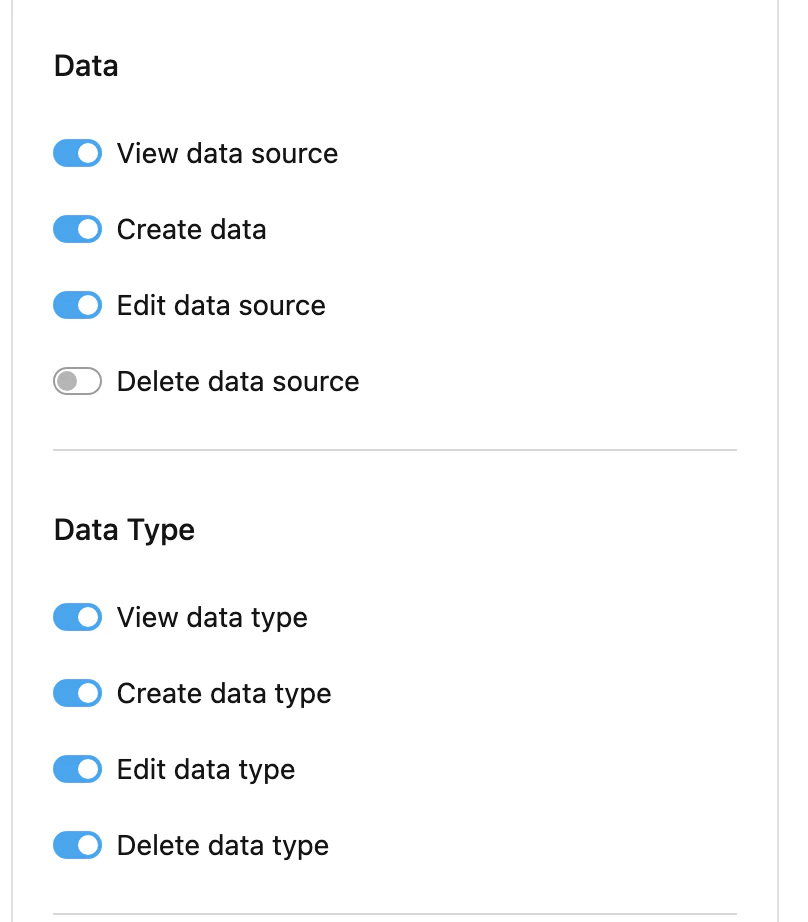The height and width of the screenshot is (922, 808).
Task: Disable the View data type toggle
Action: click(77, 617)
